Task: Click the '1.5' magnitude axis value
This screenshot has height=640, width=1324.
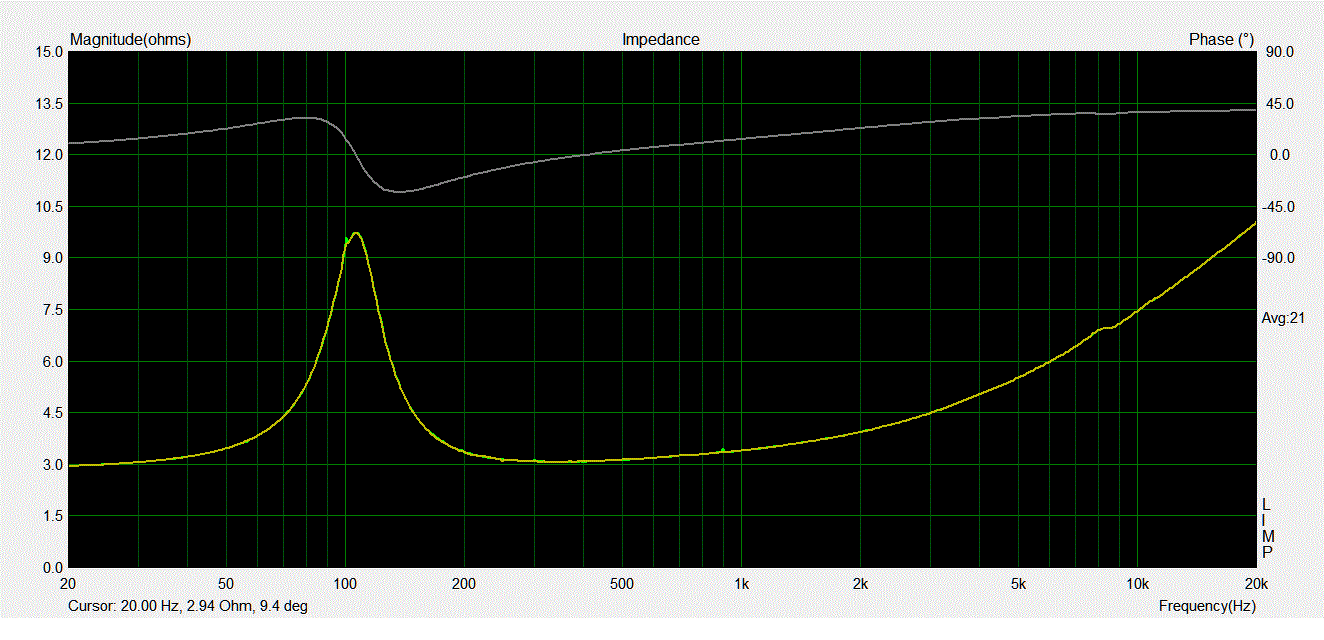Action: click(x=51, y=516)
